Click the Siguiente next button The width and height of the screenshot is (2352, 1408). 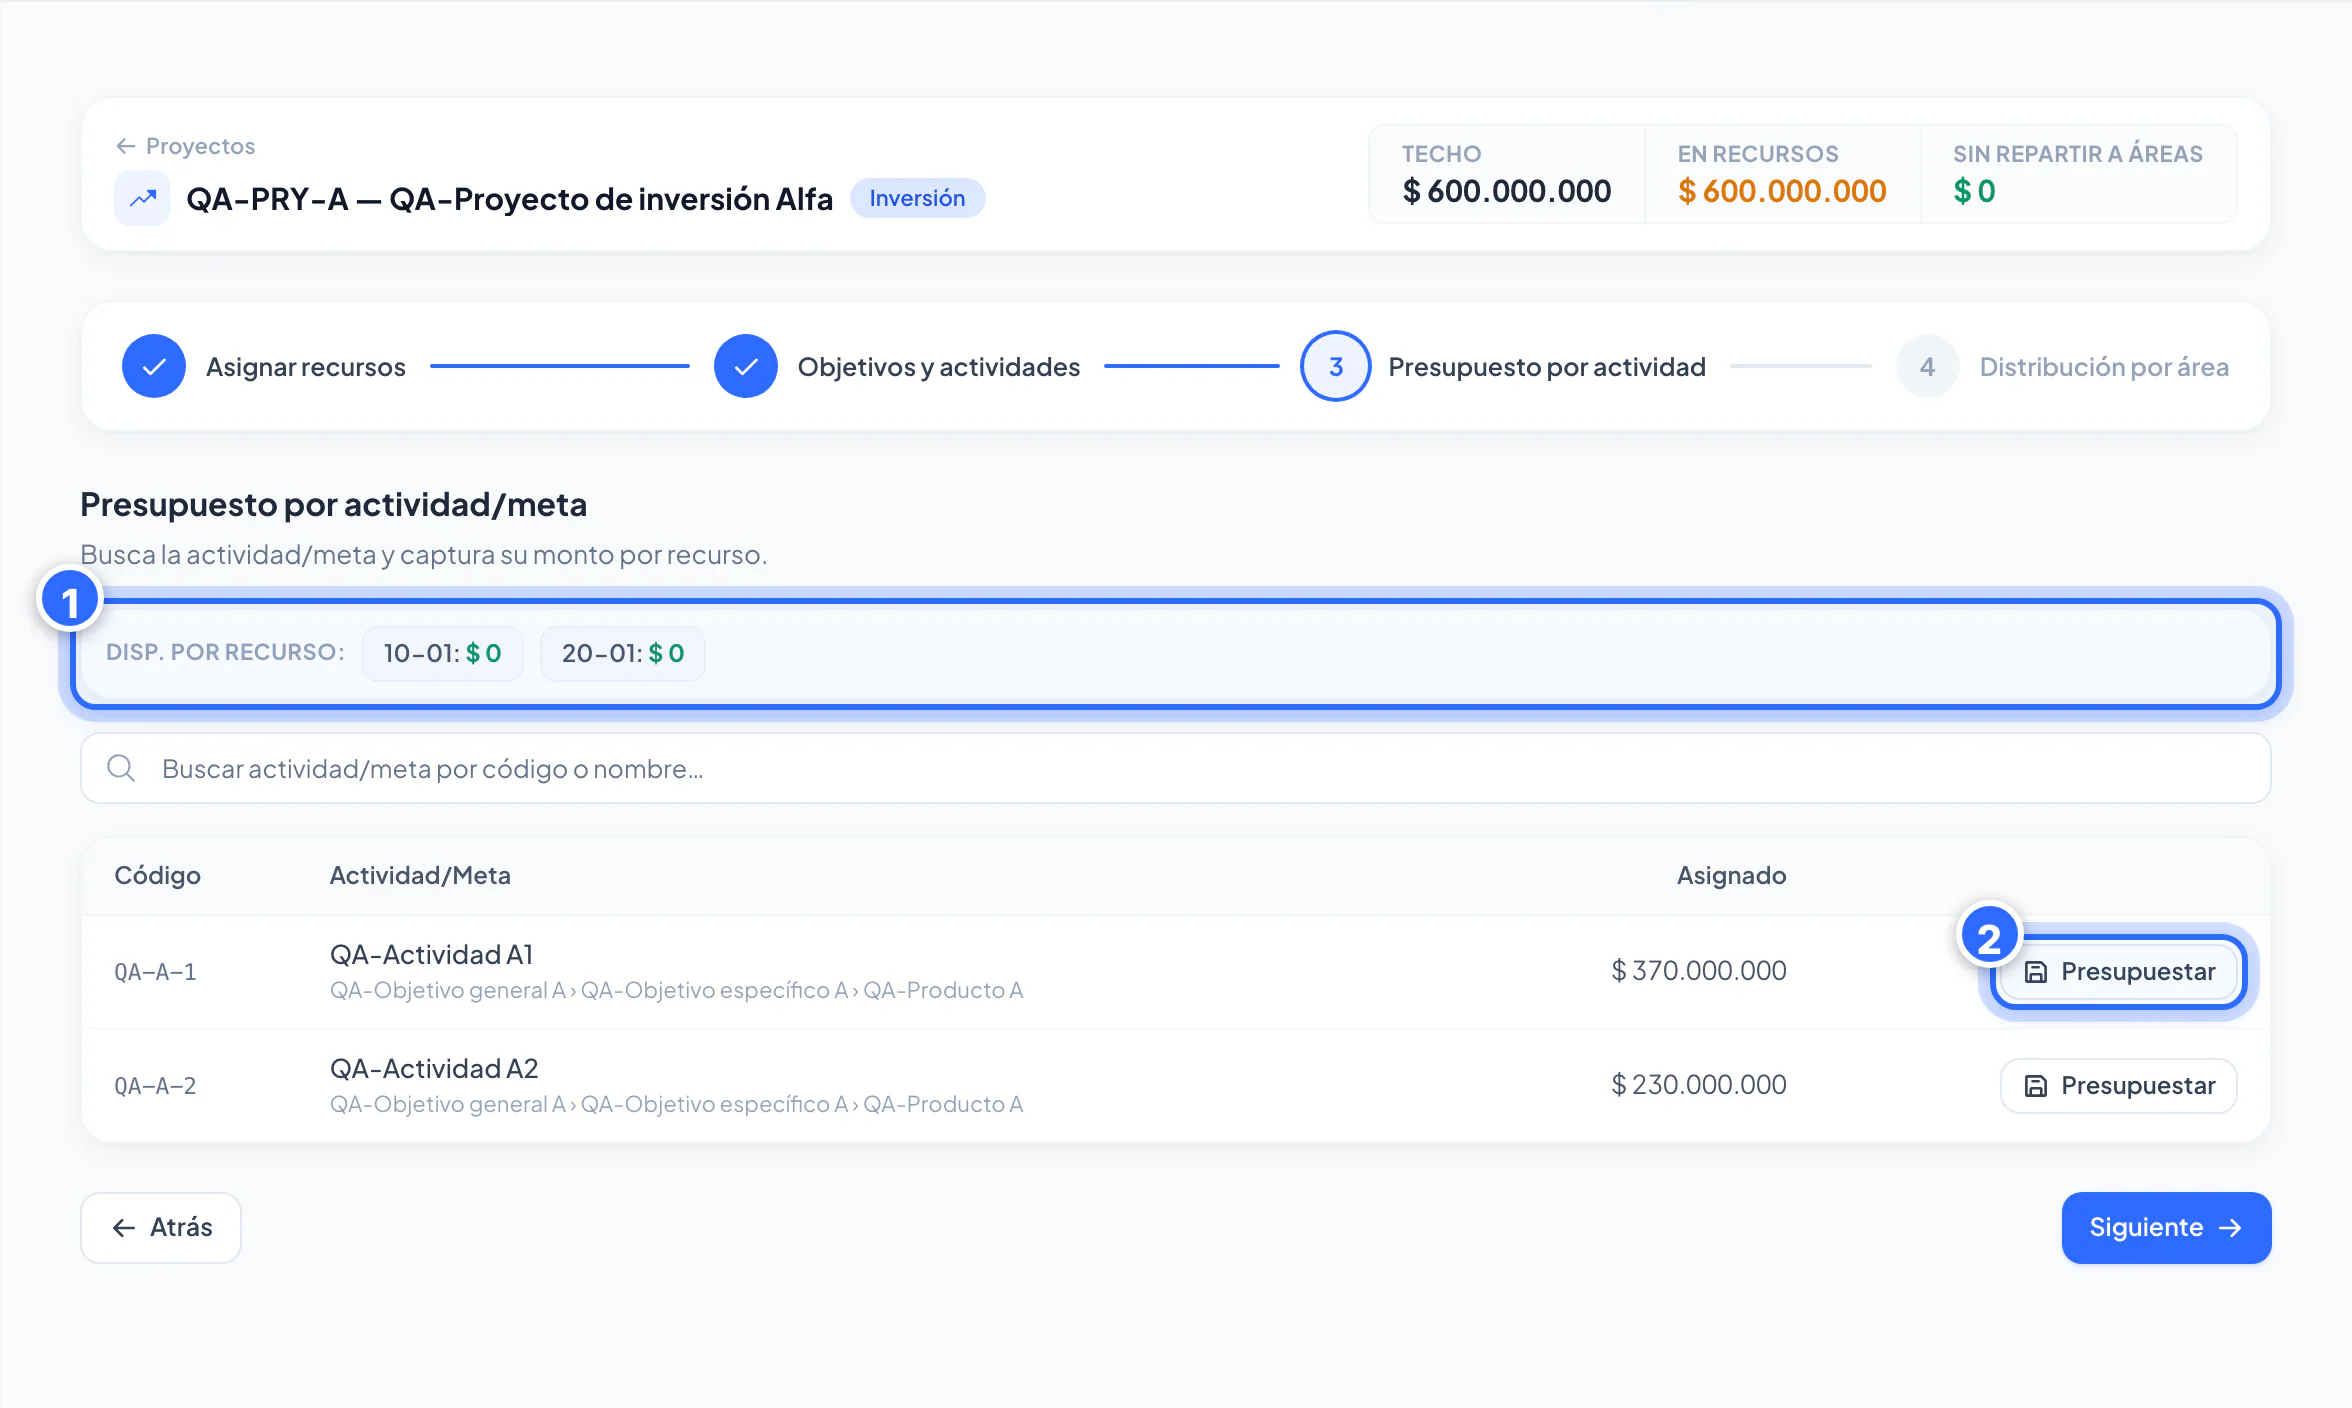[2166, 1227]
